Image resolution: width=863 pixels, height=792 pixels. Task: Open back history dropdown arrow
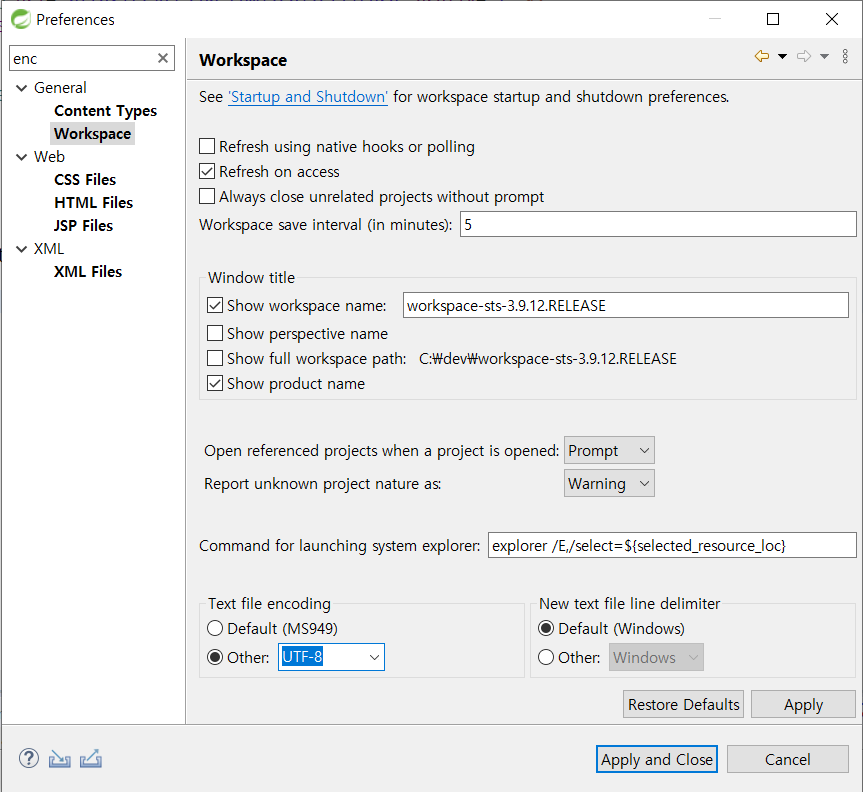tap(782, 56)
